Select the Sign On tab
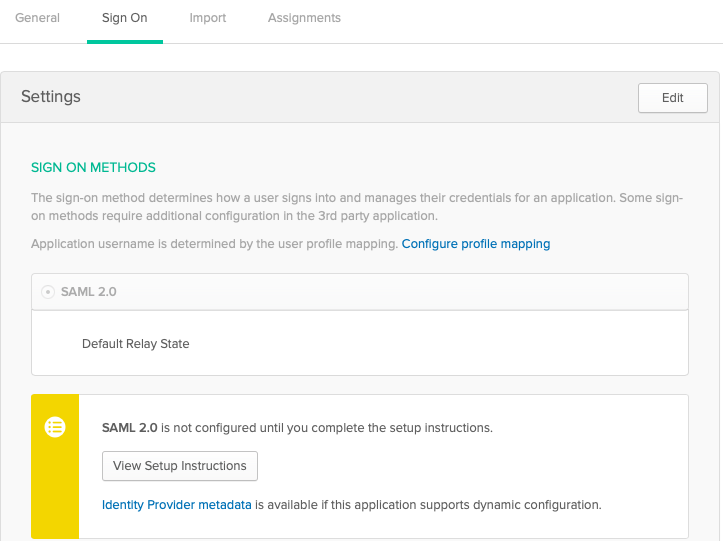Viewport: 723px width, 541px height. click(x=124, y=18)
